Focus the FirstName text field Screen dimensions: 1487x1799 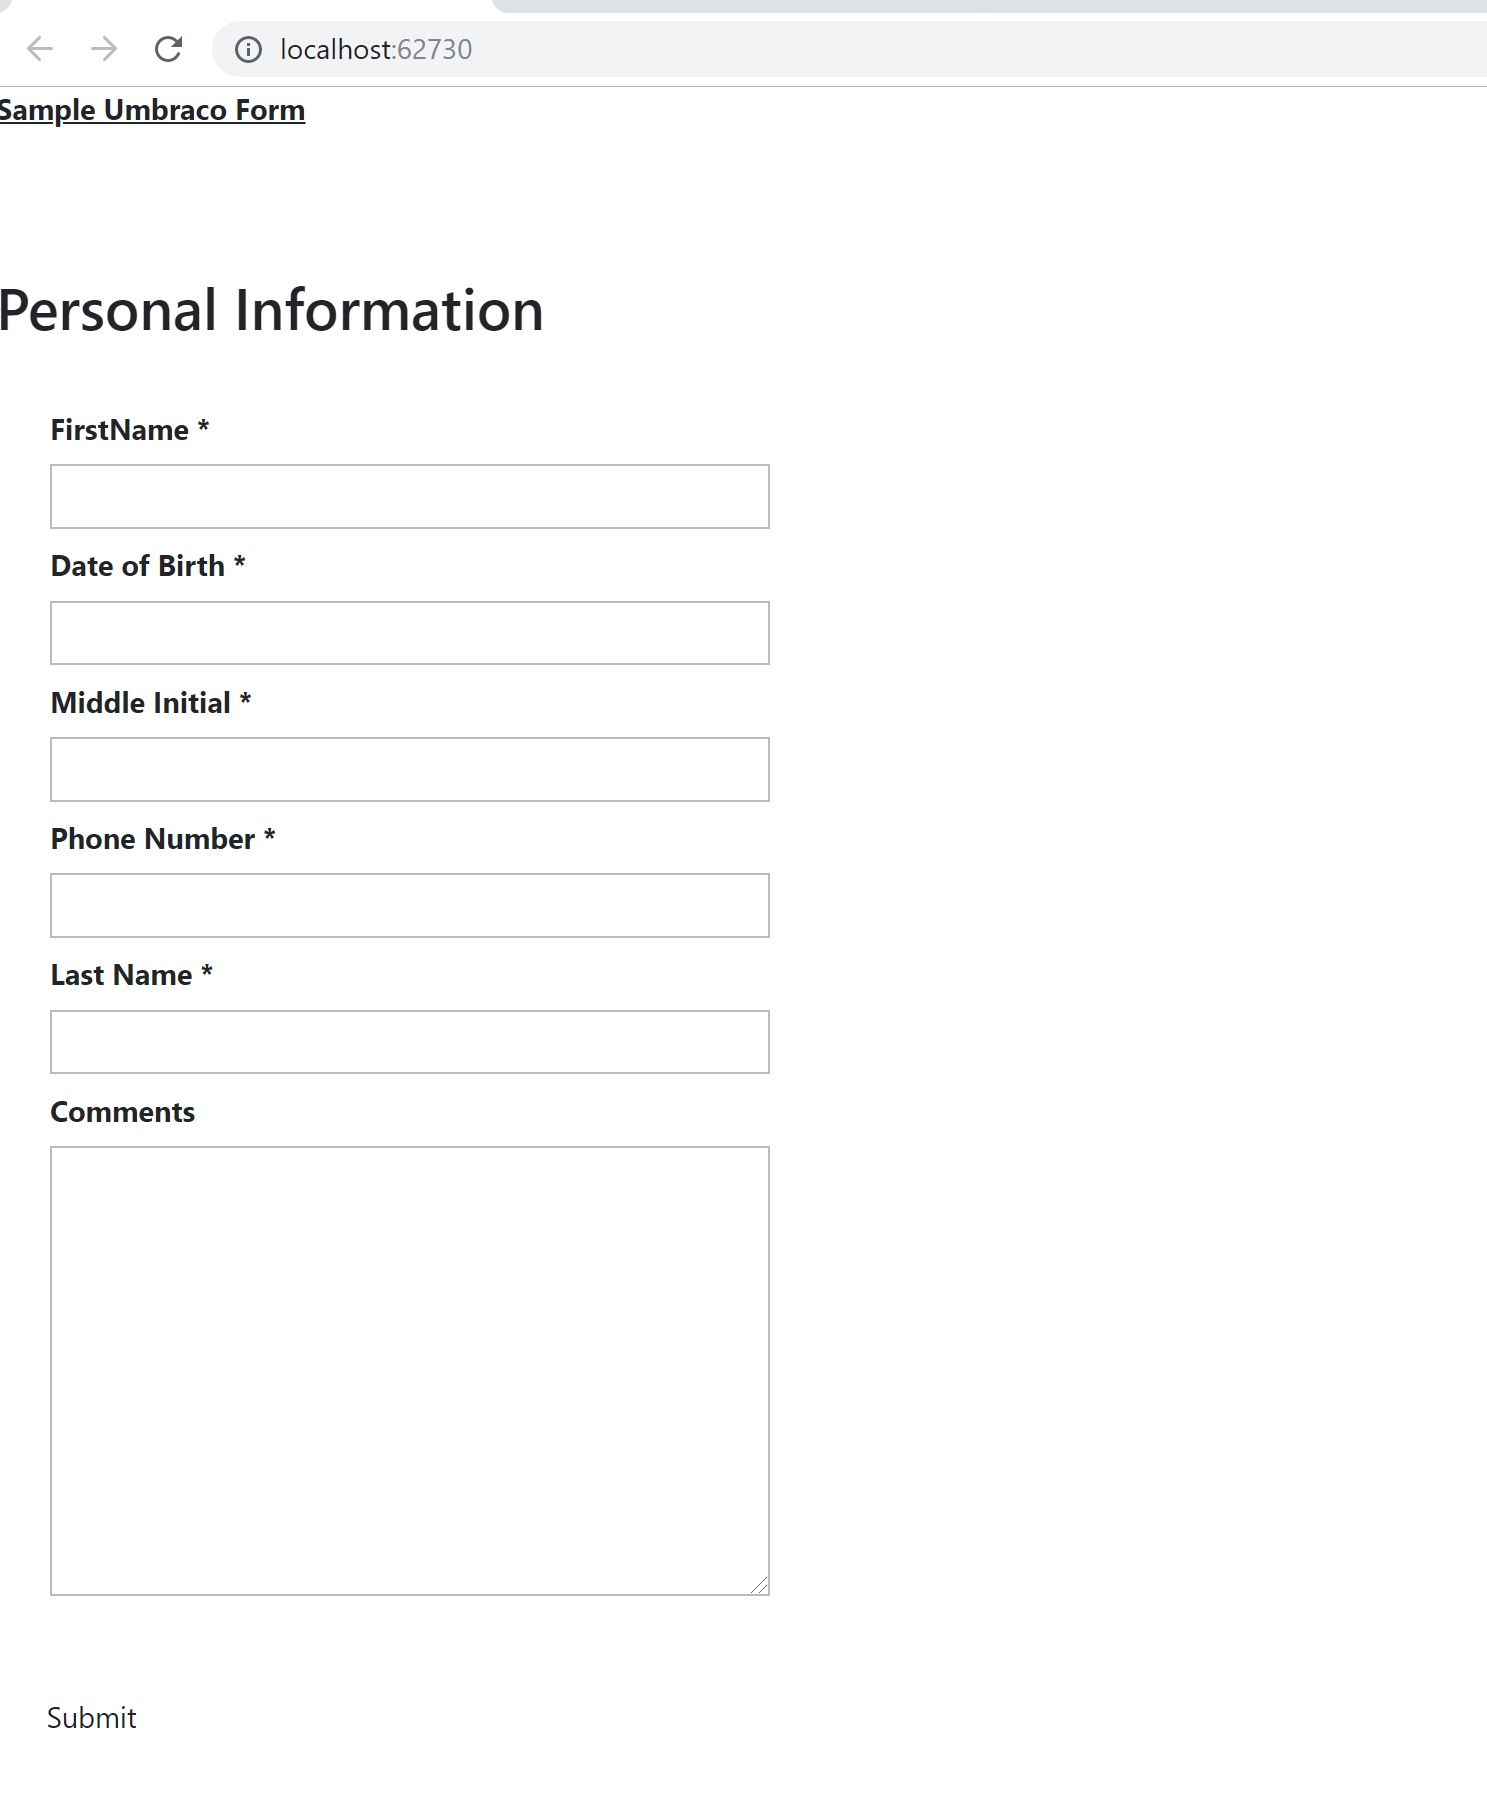[x=410, y=496]
